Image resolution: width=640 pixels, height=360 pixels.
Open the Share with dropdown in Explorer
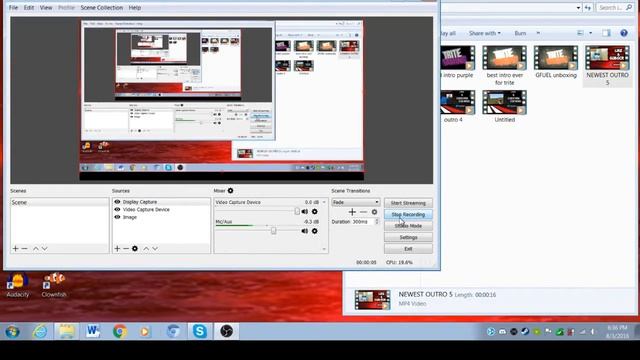pos(484,33)
